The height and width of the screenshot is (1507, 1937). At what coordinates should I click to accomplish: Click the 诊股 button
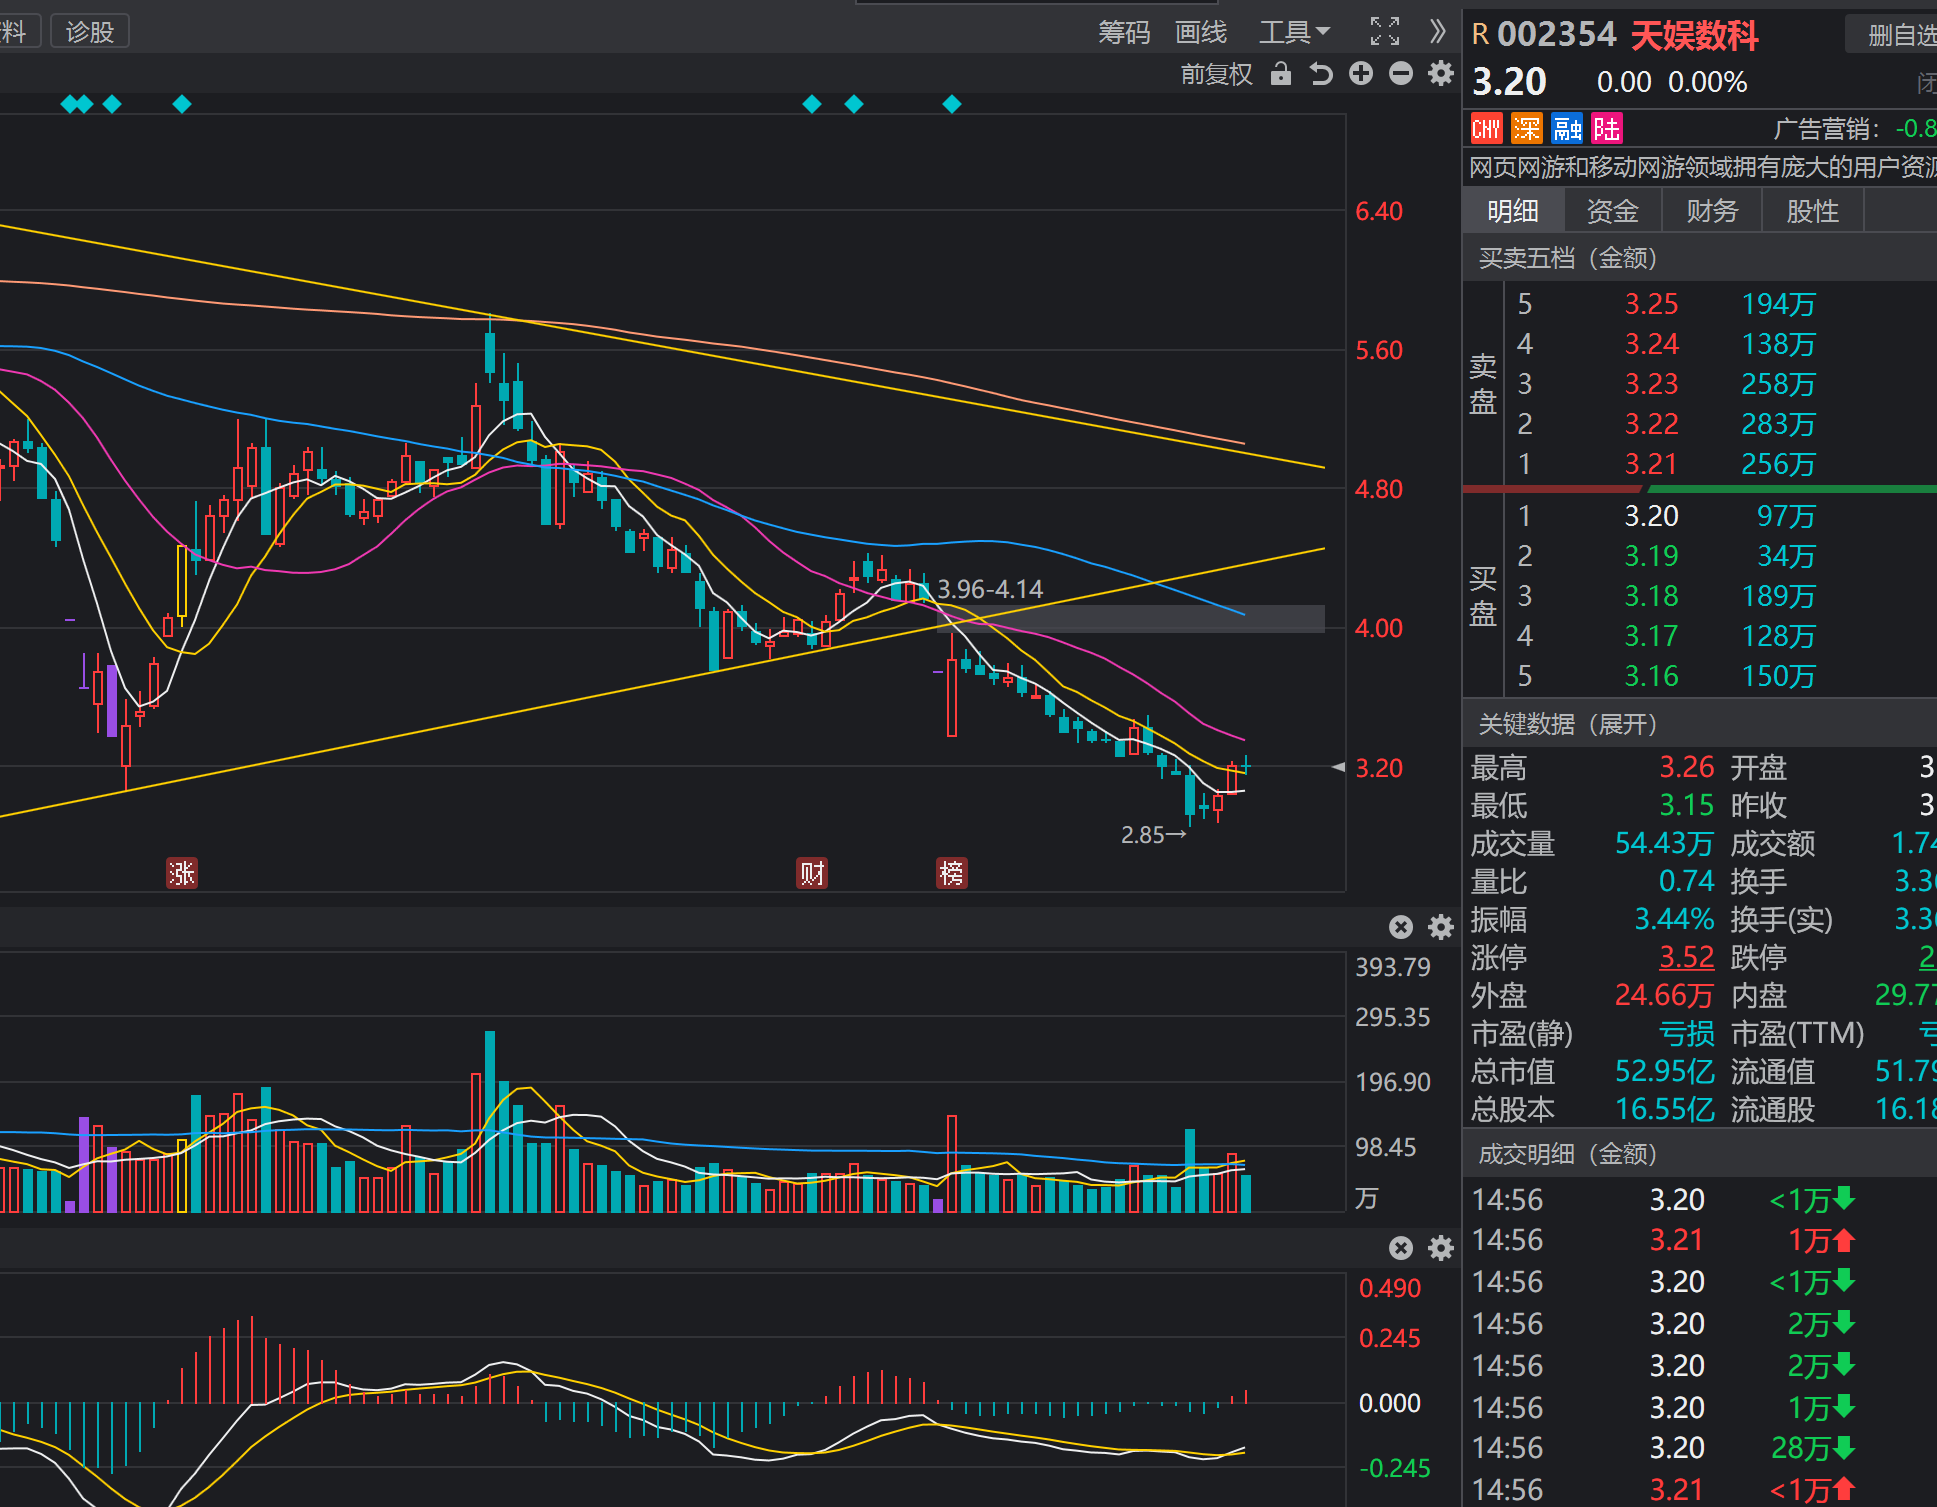tap(90, 32)
